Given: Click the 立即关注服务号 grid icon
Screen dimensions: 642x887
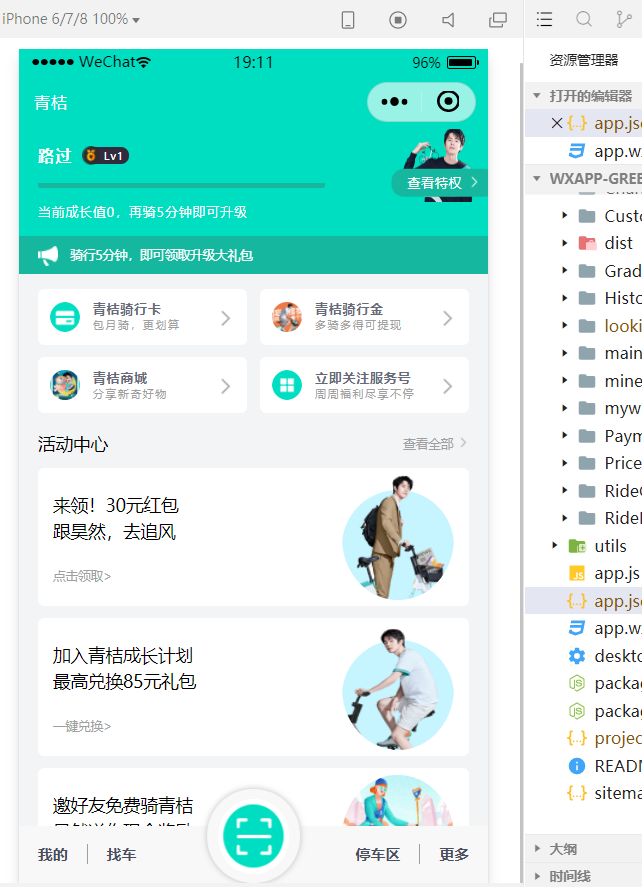Looking at the screenshot, I should pos(287,385).
